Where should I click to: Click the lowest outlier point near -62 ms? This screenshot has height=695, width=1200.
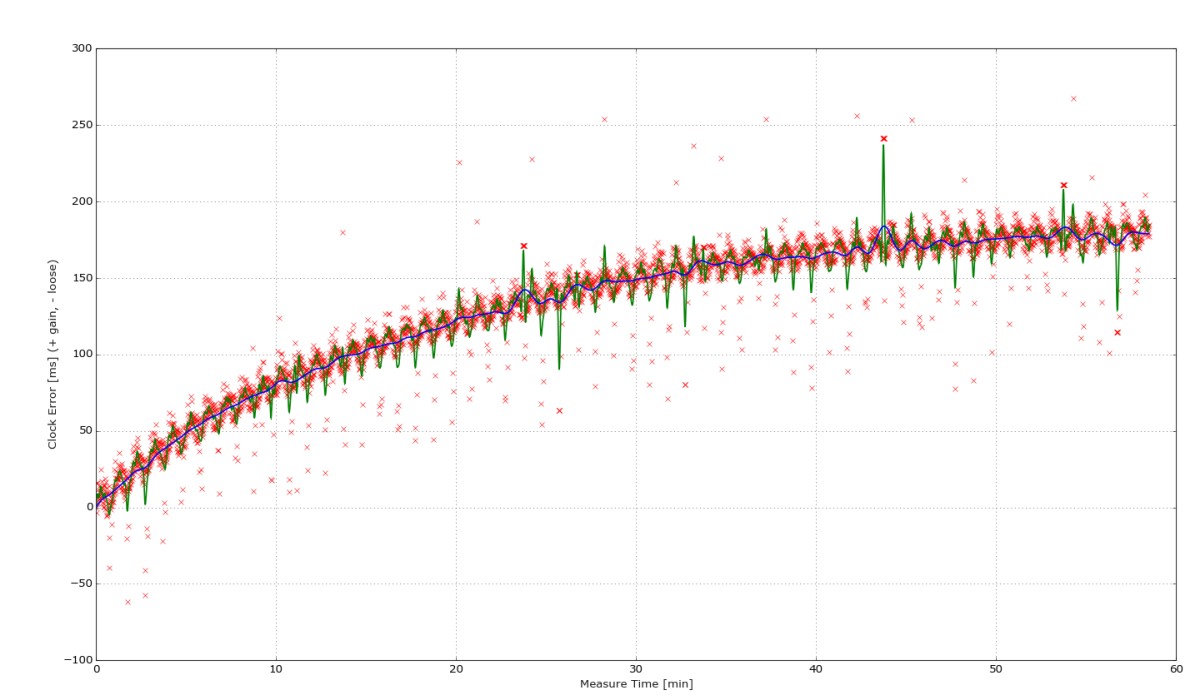[127, 602]
